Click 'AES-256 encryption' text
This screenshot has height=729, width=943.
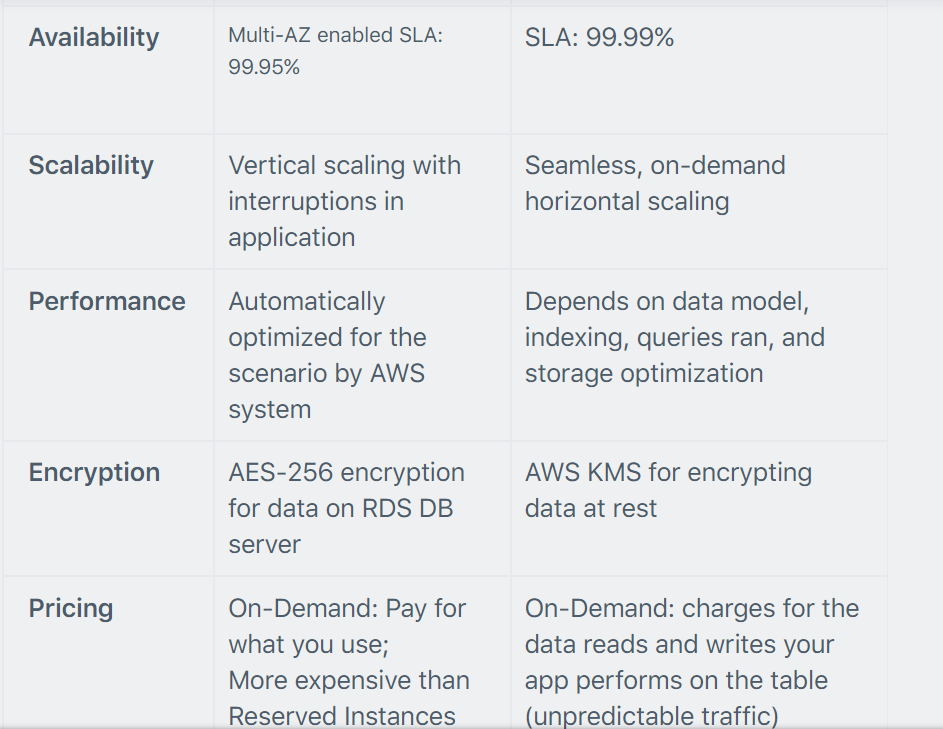click(346, 472)
